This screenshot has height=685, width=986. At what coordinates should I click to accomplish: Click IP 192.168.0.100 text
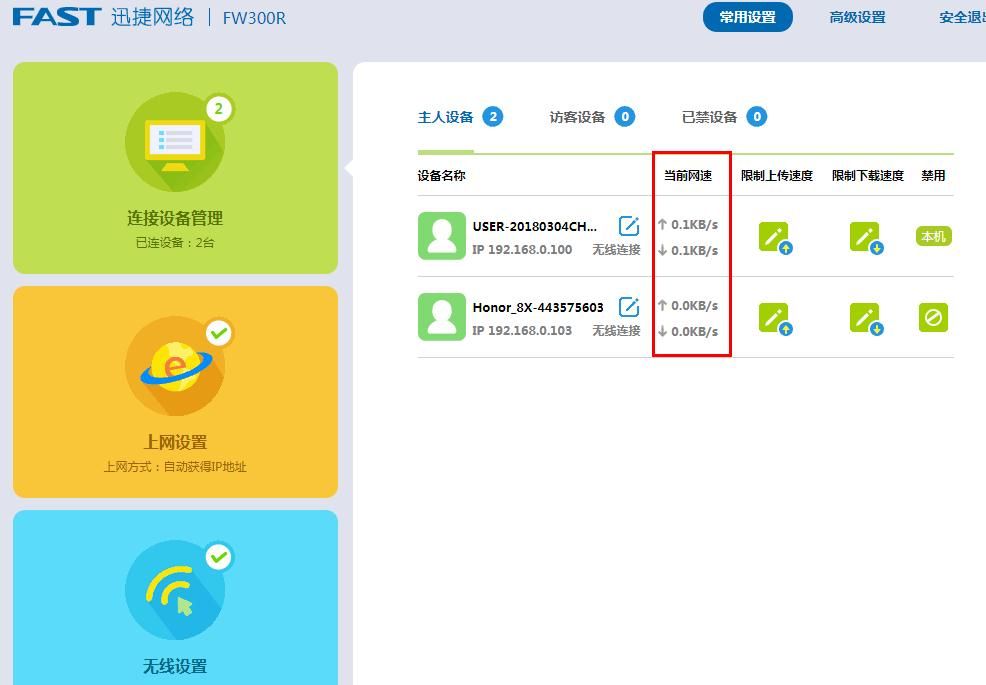[522, 250]
